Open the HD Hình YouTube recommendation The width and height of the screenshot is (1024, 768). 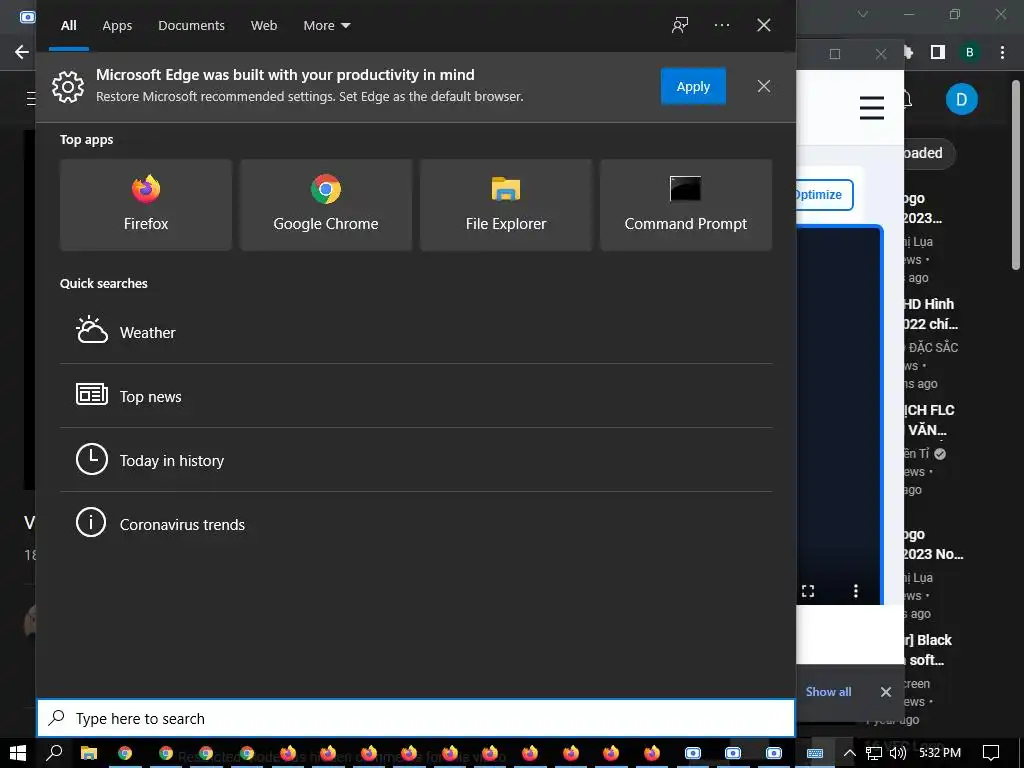click(x=931, y=314)
